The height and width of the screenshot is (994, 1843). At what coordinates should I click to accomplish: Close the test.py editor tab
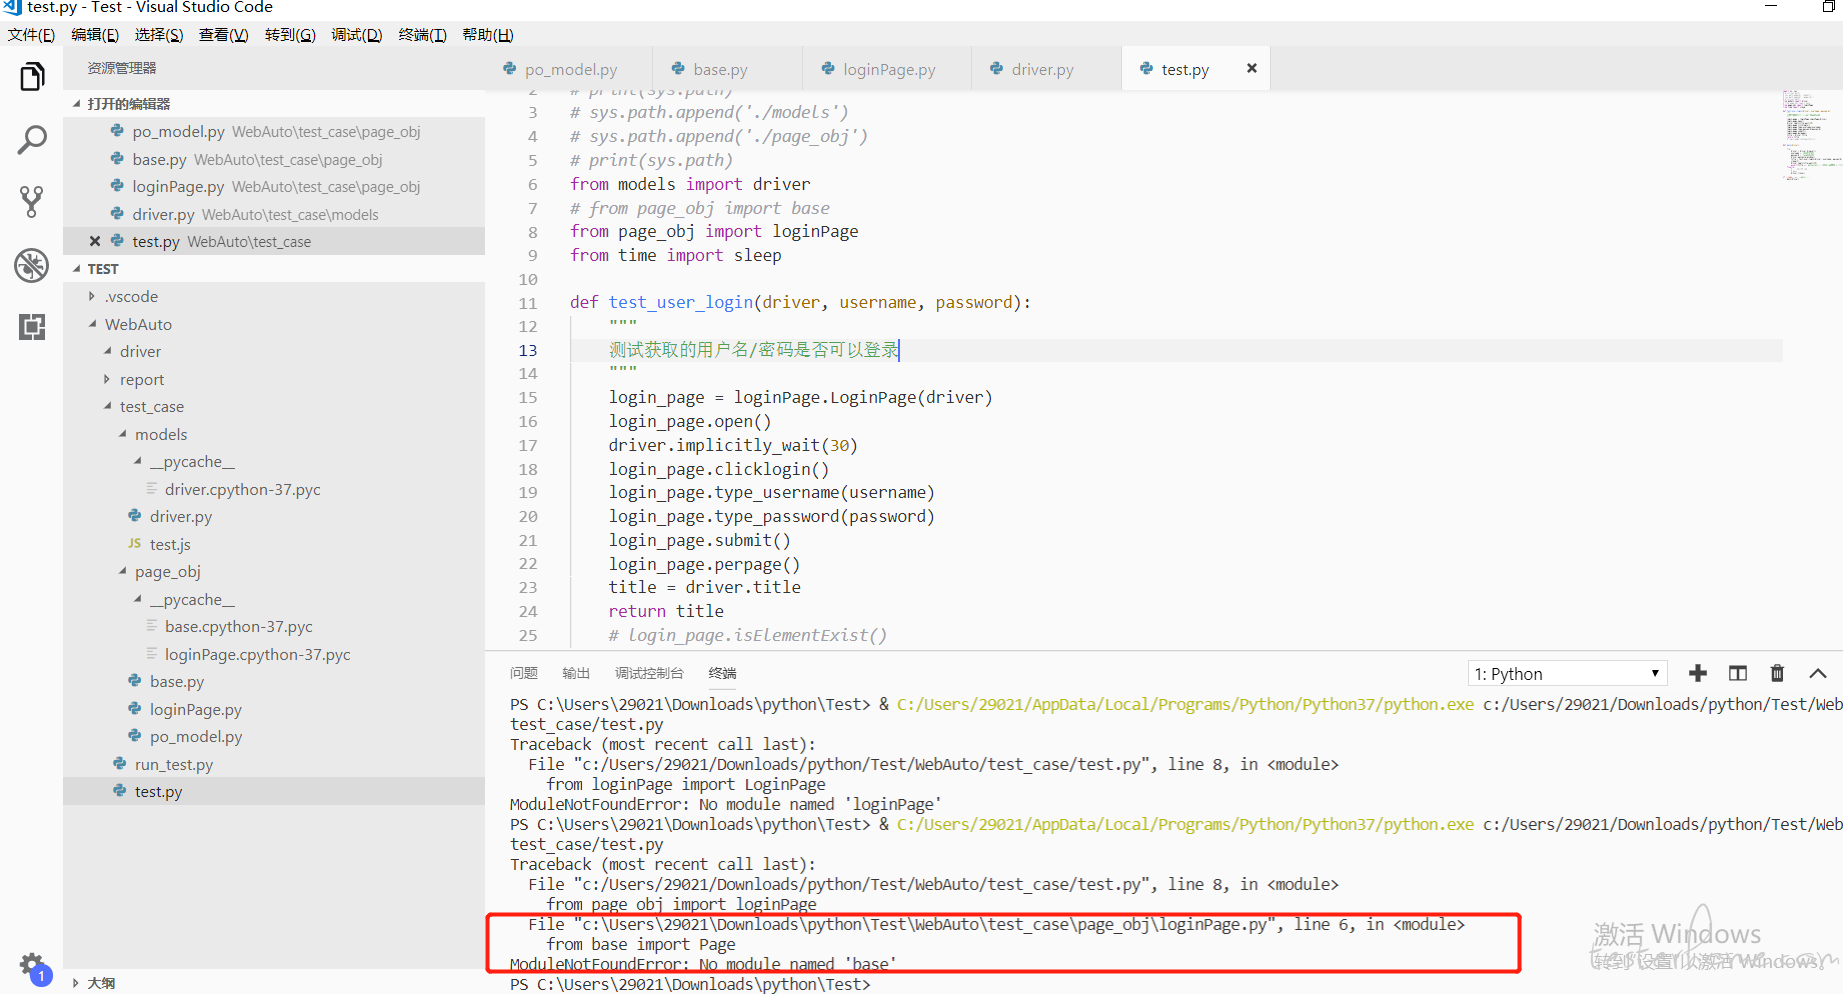click(1251, 68)
